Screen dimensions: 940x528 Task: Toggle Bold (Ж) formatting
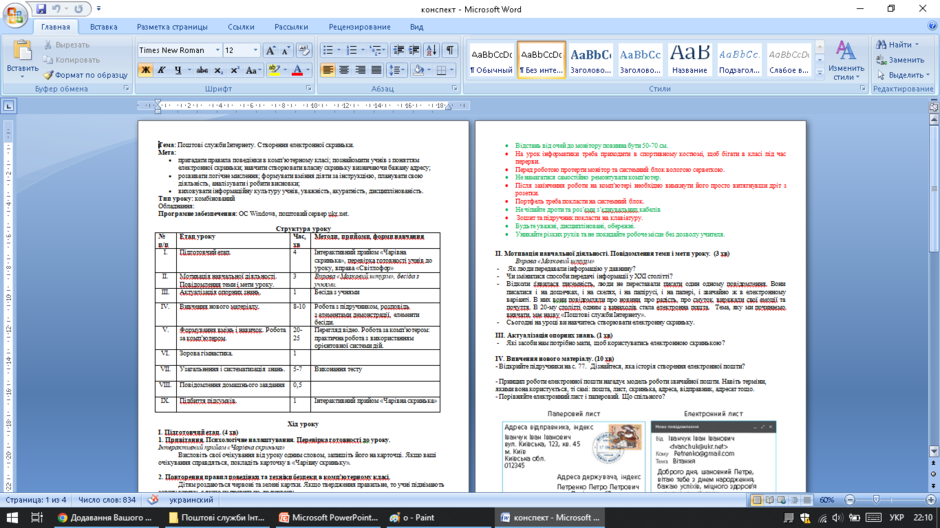coord(145,71)
